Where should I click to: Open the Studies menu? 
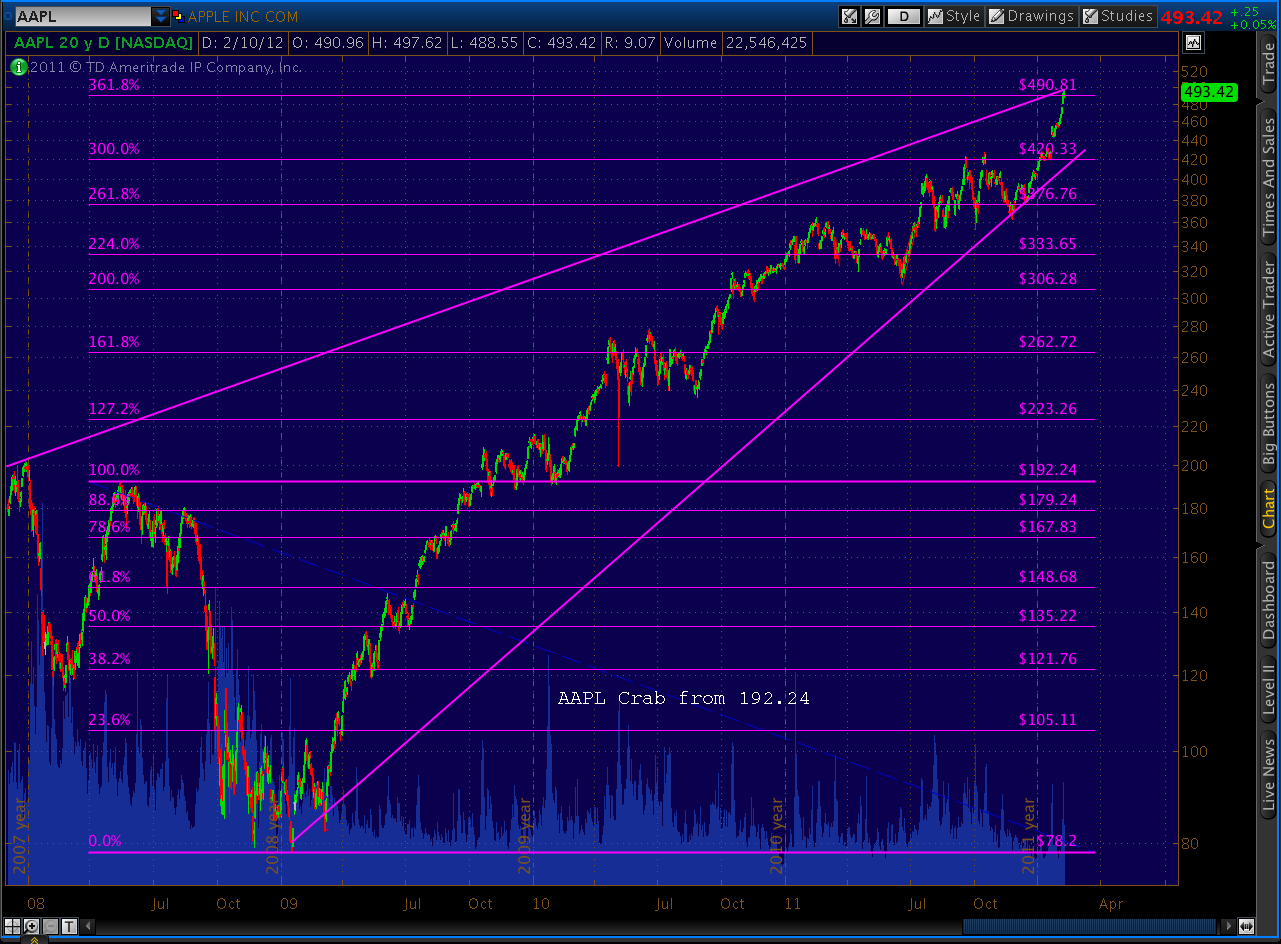pyautogui.click(x=1117, y=16)
